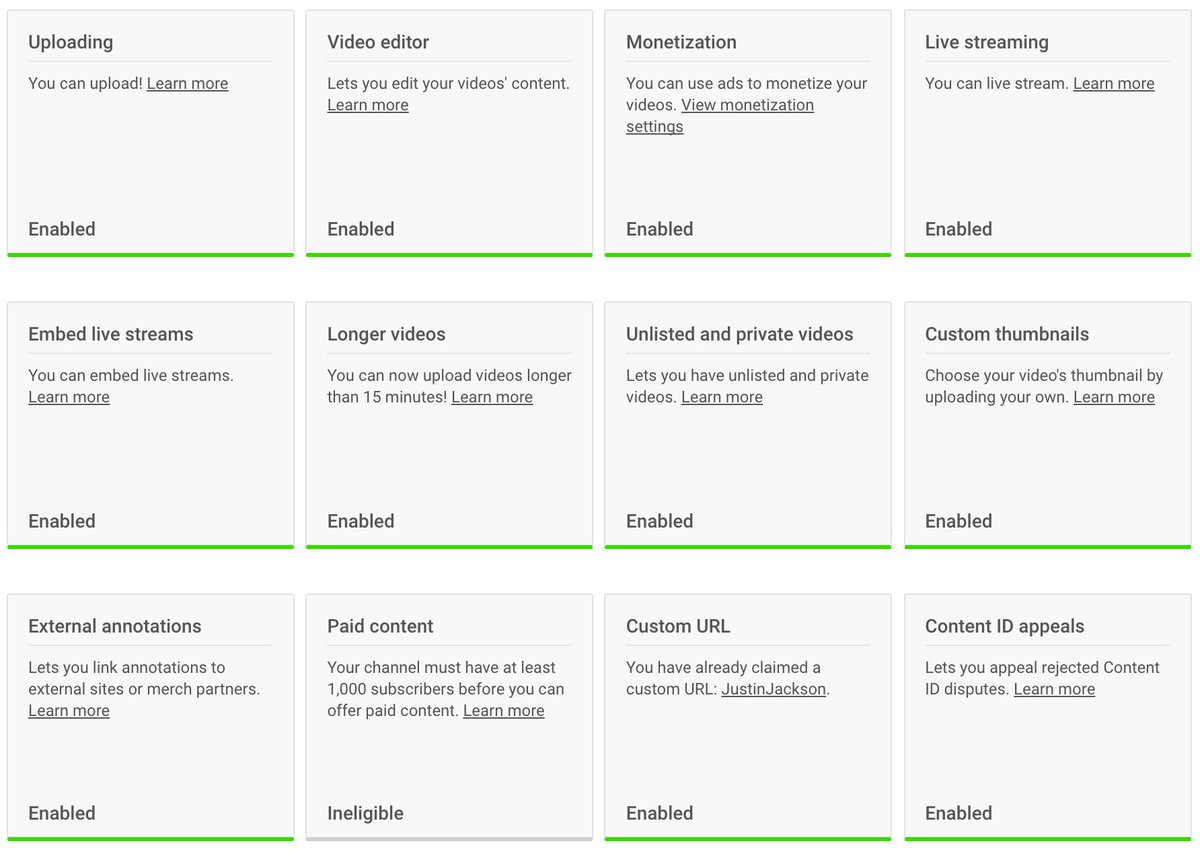Click Enabled status in Content ID appeals
Viewport: 1200px width, 860px height.
pyautogui.click(x=958, y=813)
